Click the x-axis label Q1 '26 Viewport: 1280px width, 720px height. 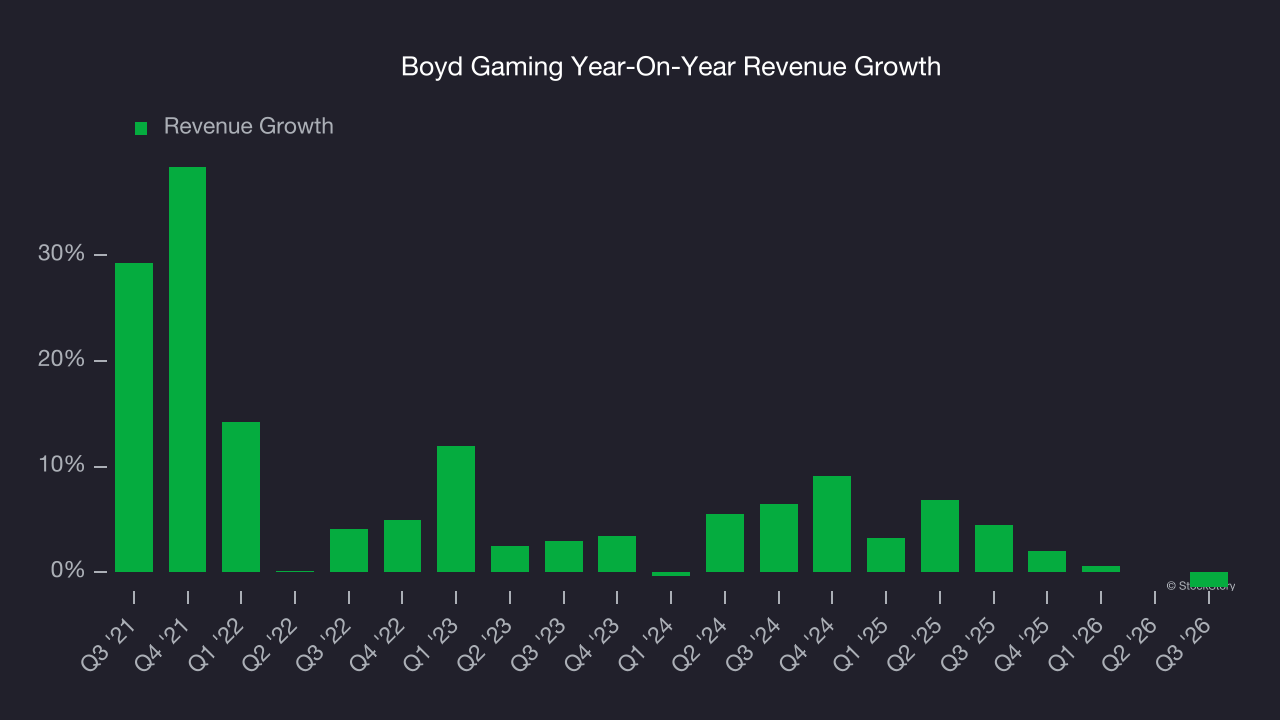pyautogui.click(x=1076, y=645)
